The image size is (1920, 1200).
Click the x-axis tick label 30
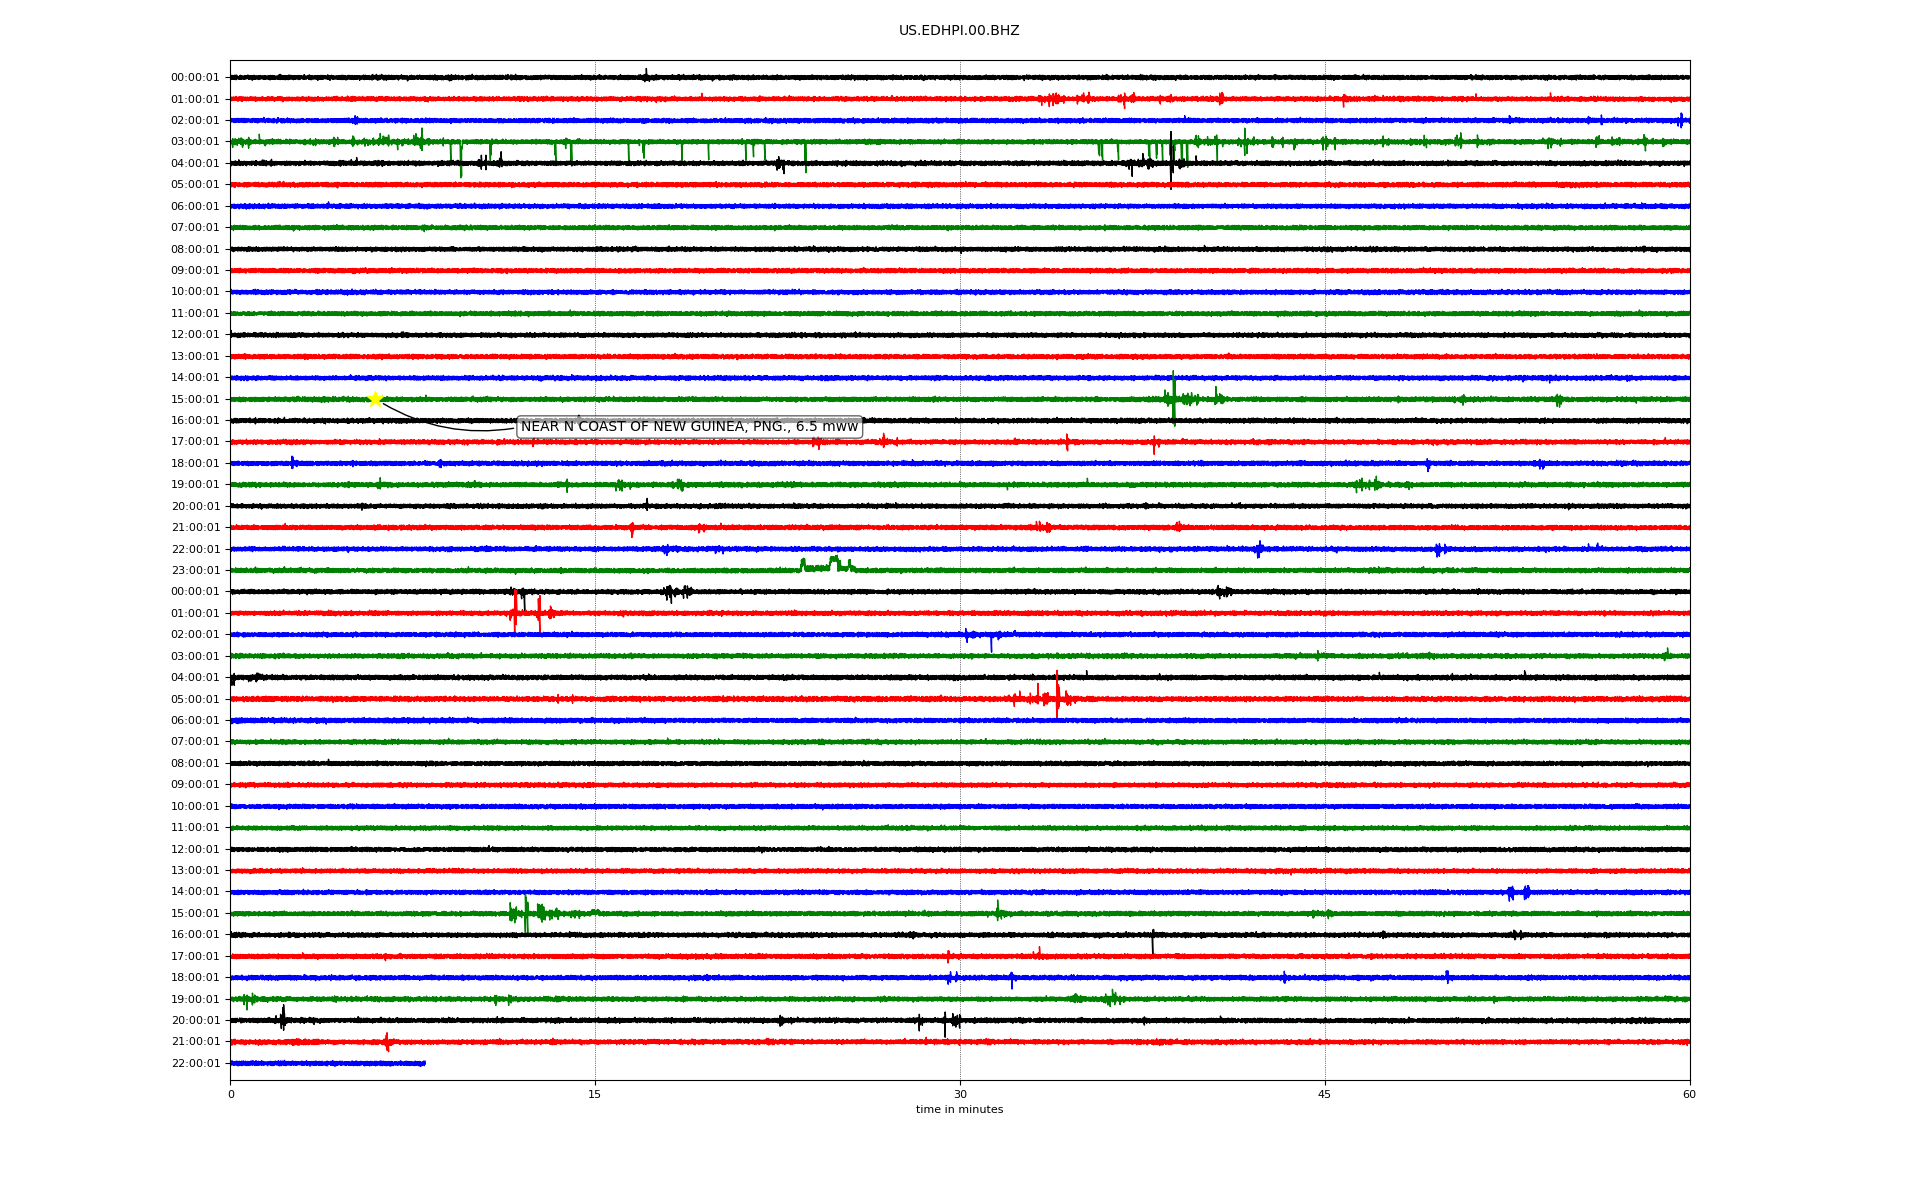point(960,1094)
